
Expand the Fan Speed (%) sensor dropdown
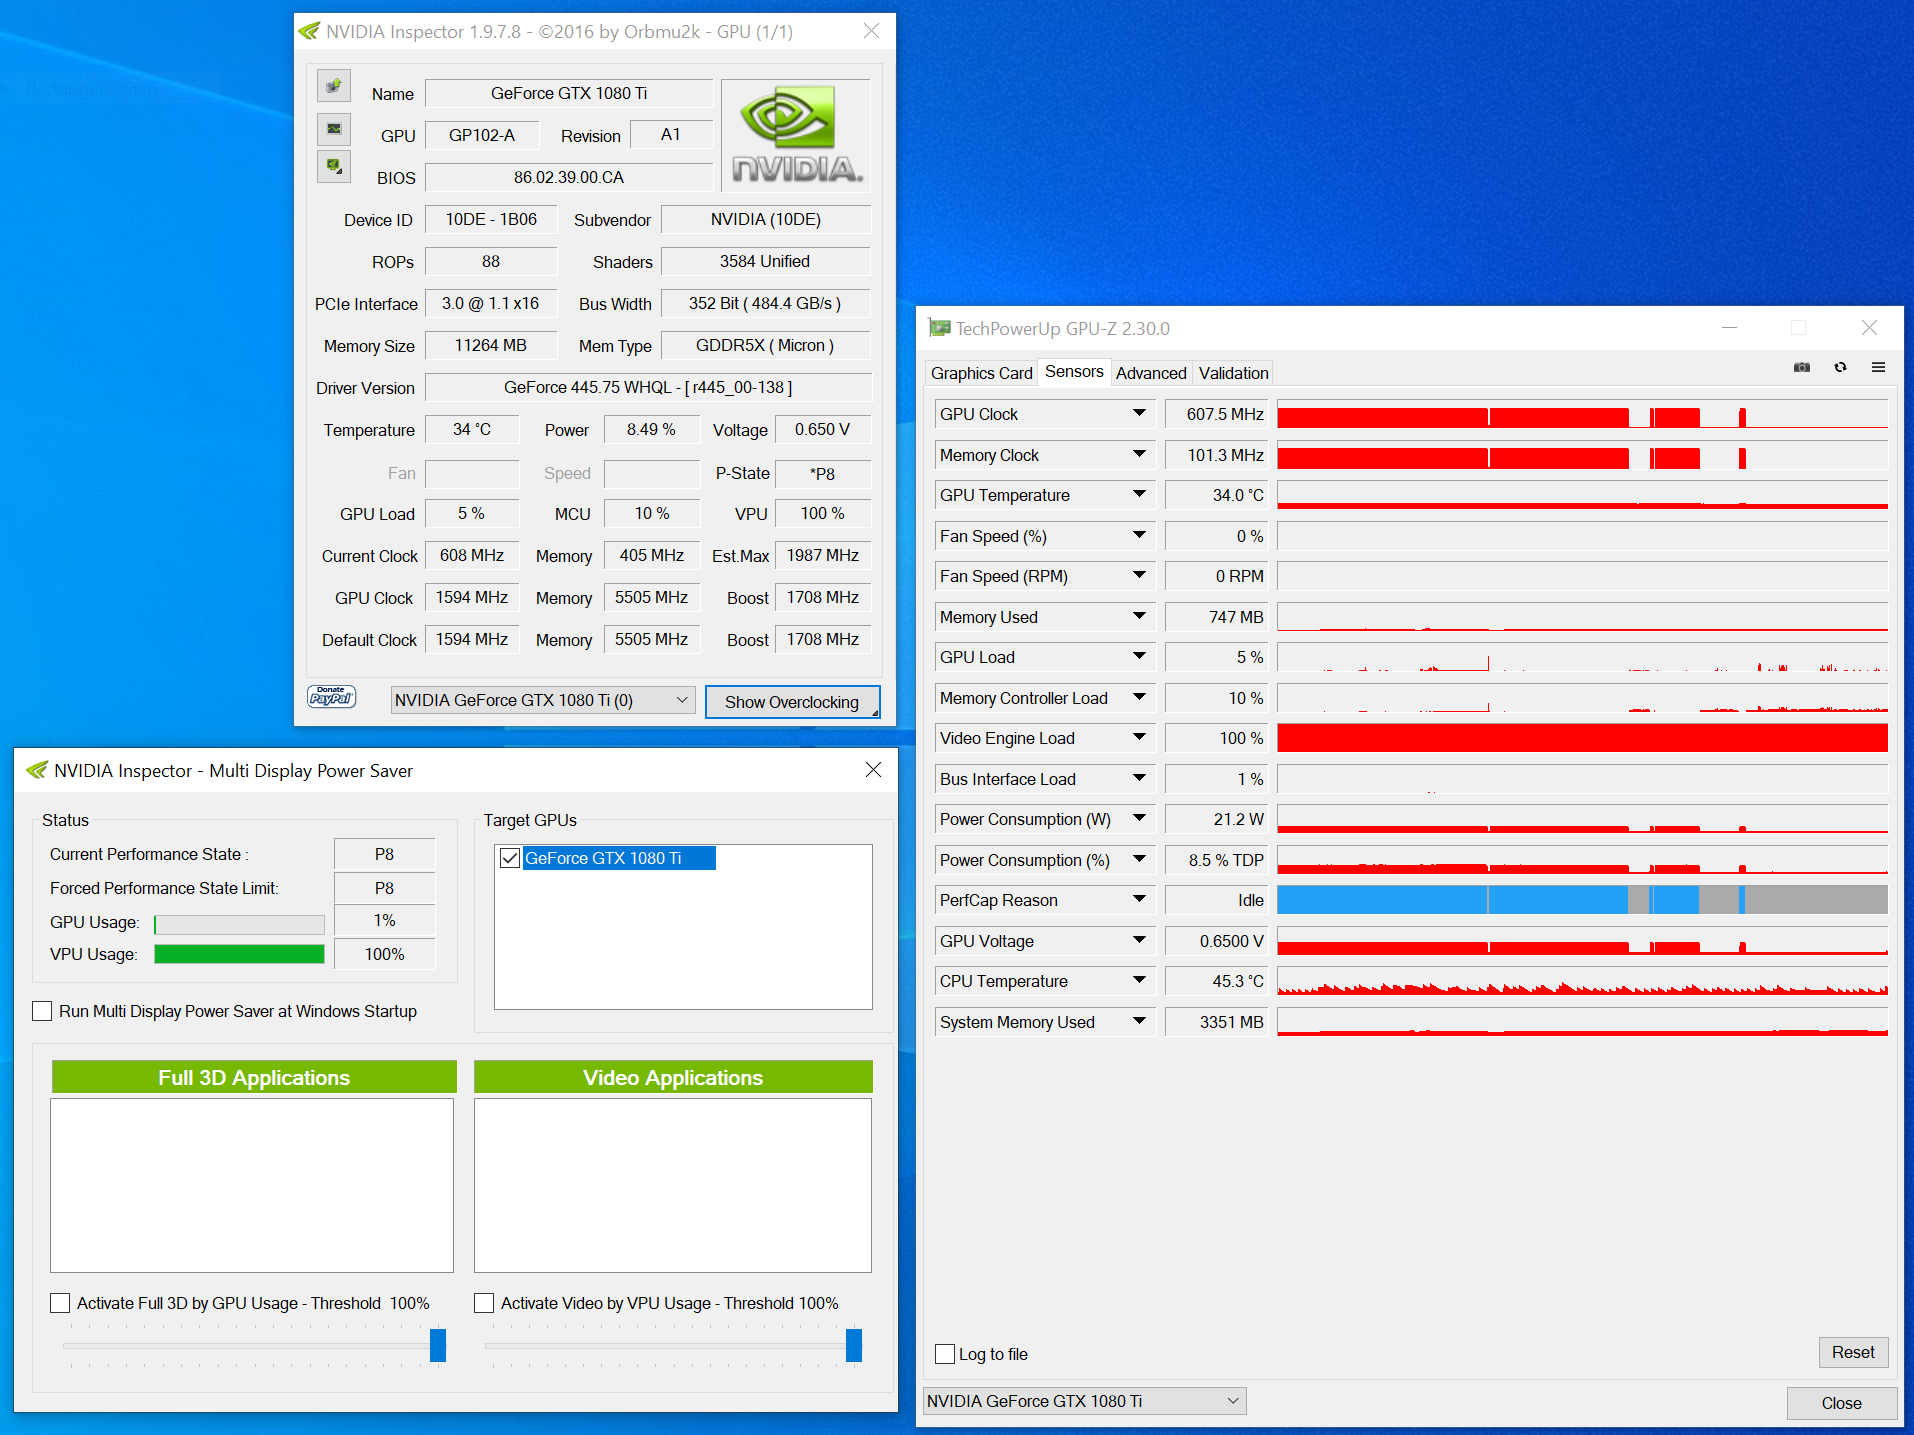click(x=1139, y=535)
